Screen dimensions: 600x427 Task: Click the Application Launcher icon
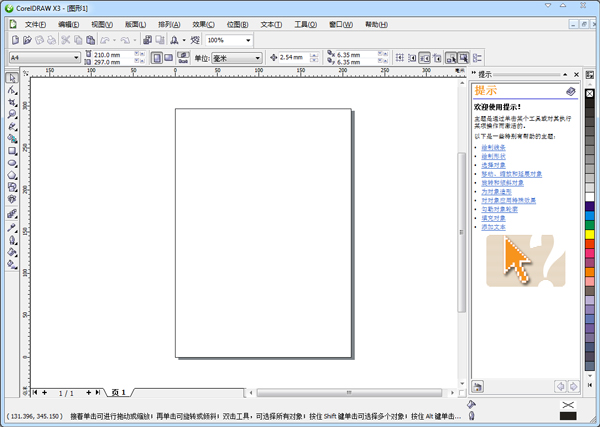pyautogui.click(x=174, y=40)
